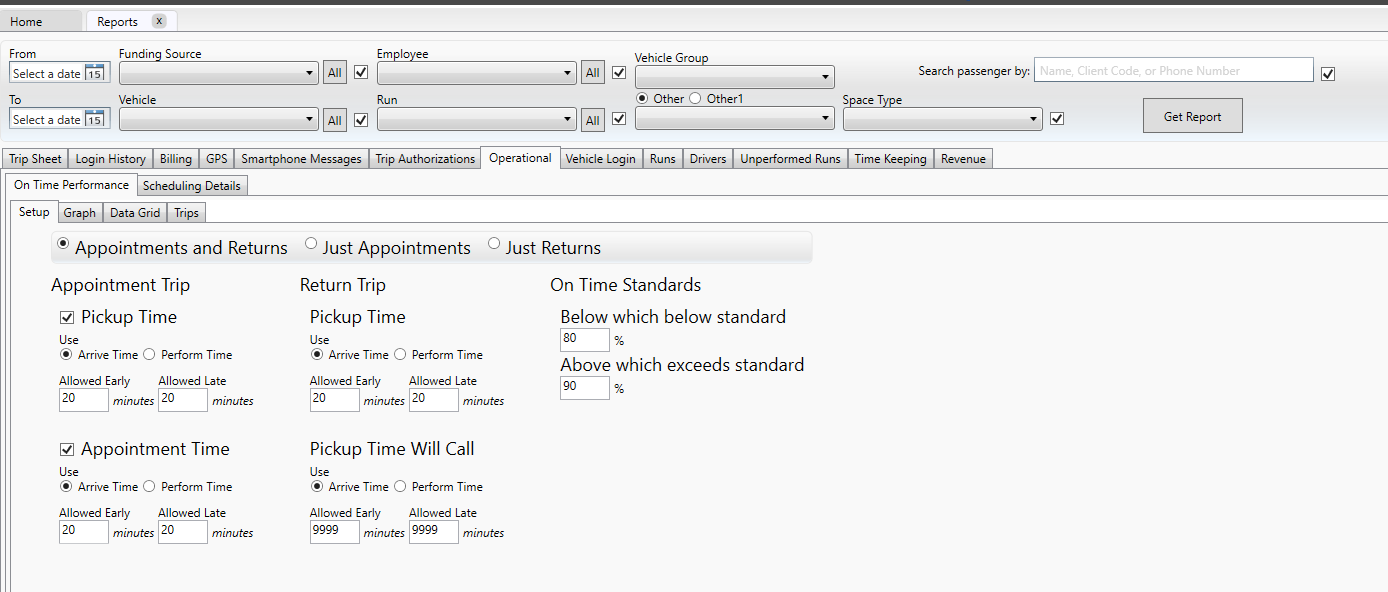The height and width of the screenshot is (592, 1388).
Task: Click the All button next to Vehicle
Action: point(334,119)
